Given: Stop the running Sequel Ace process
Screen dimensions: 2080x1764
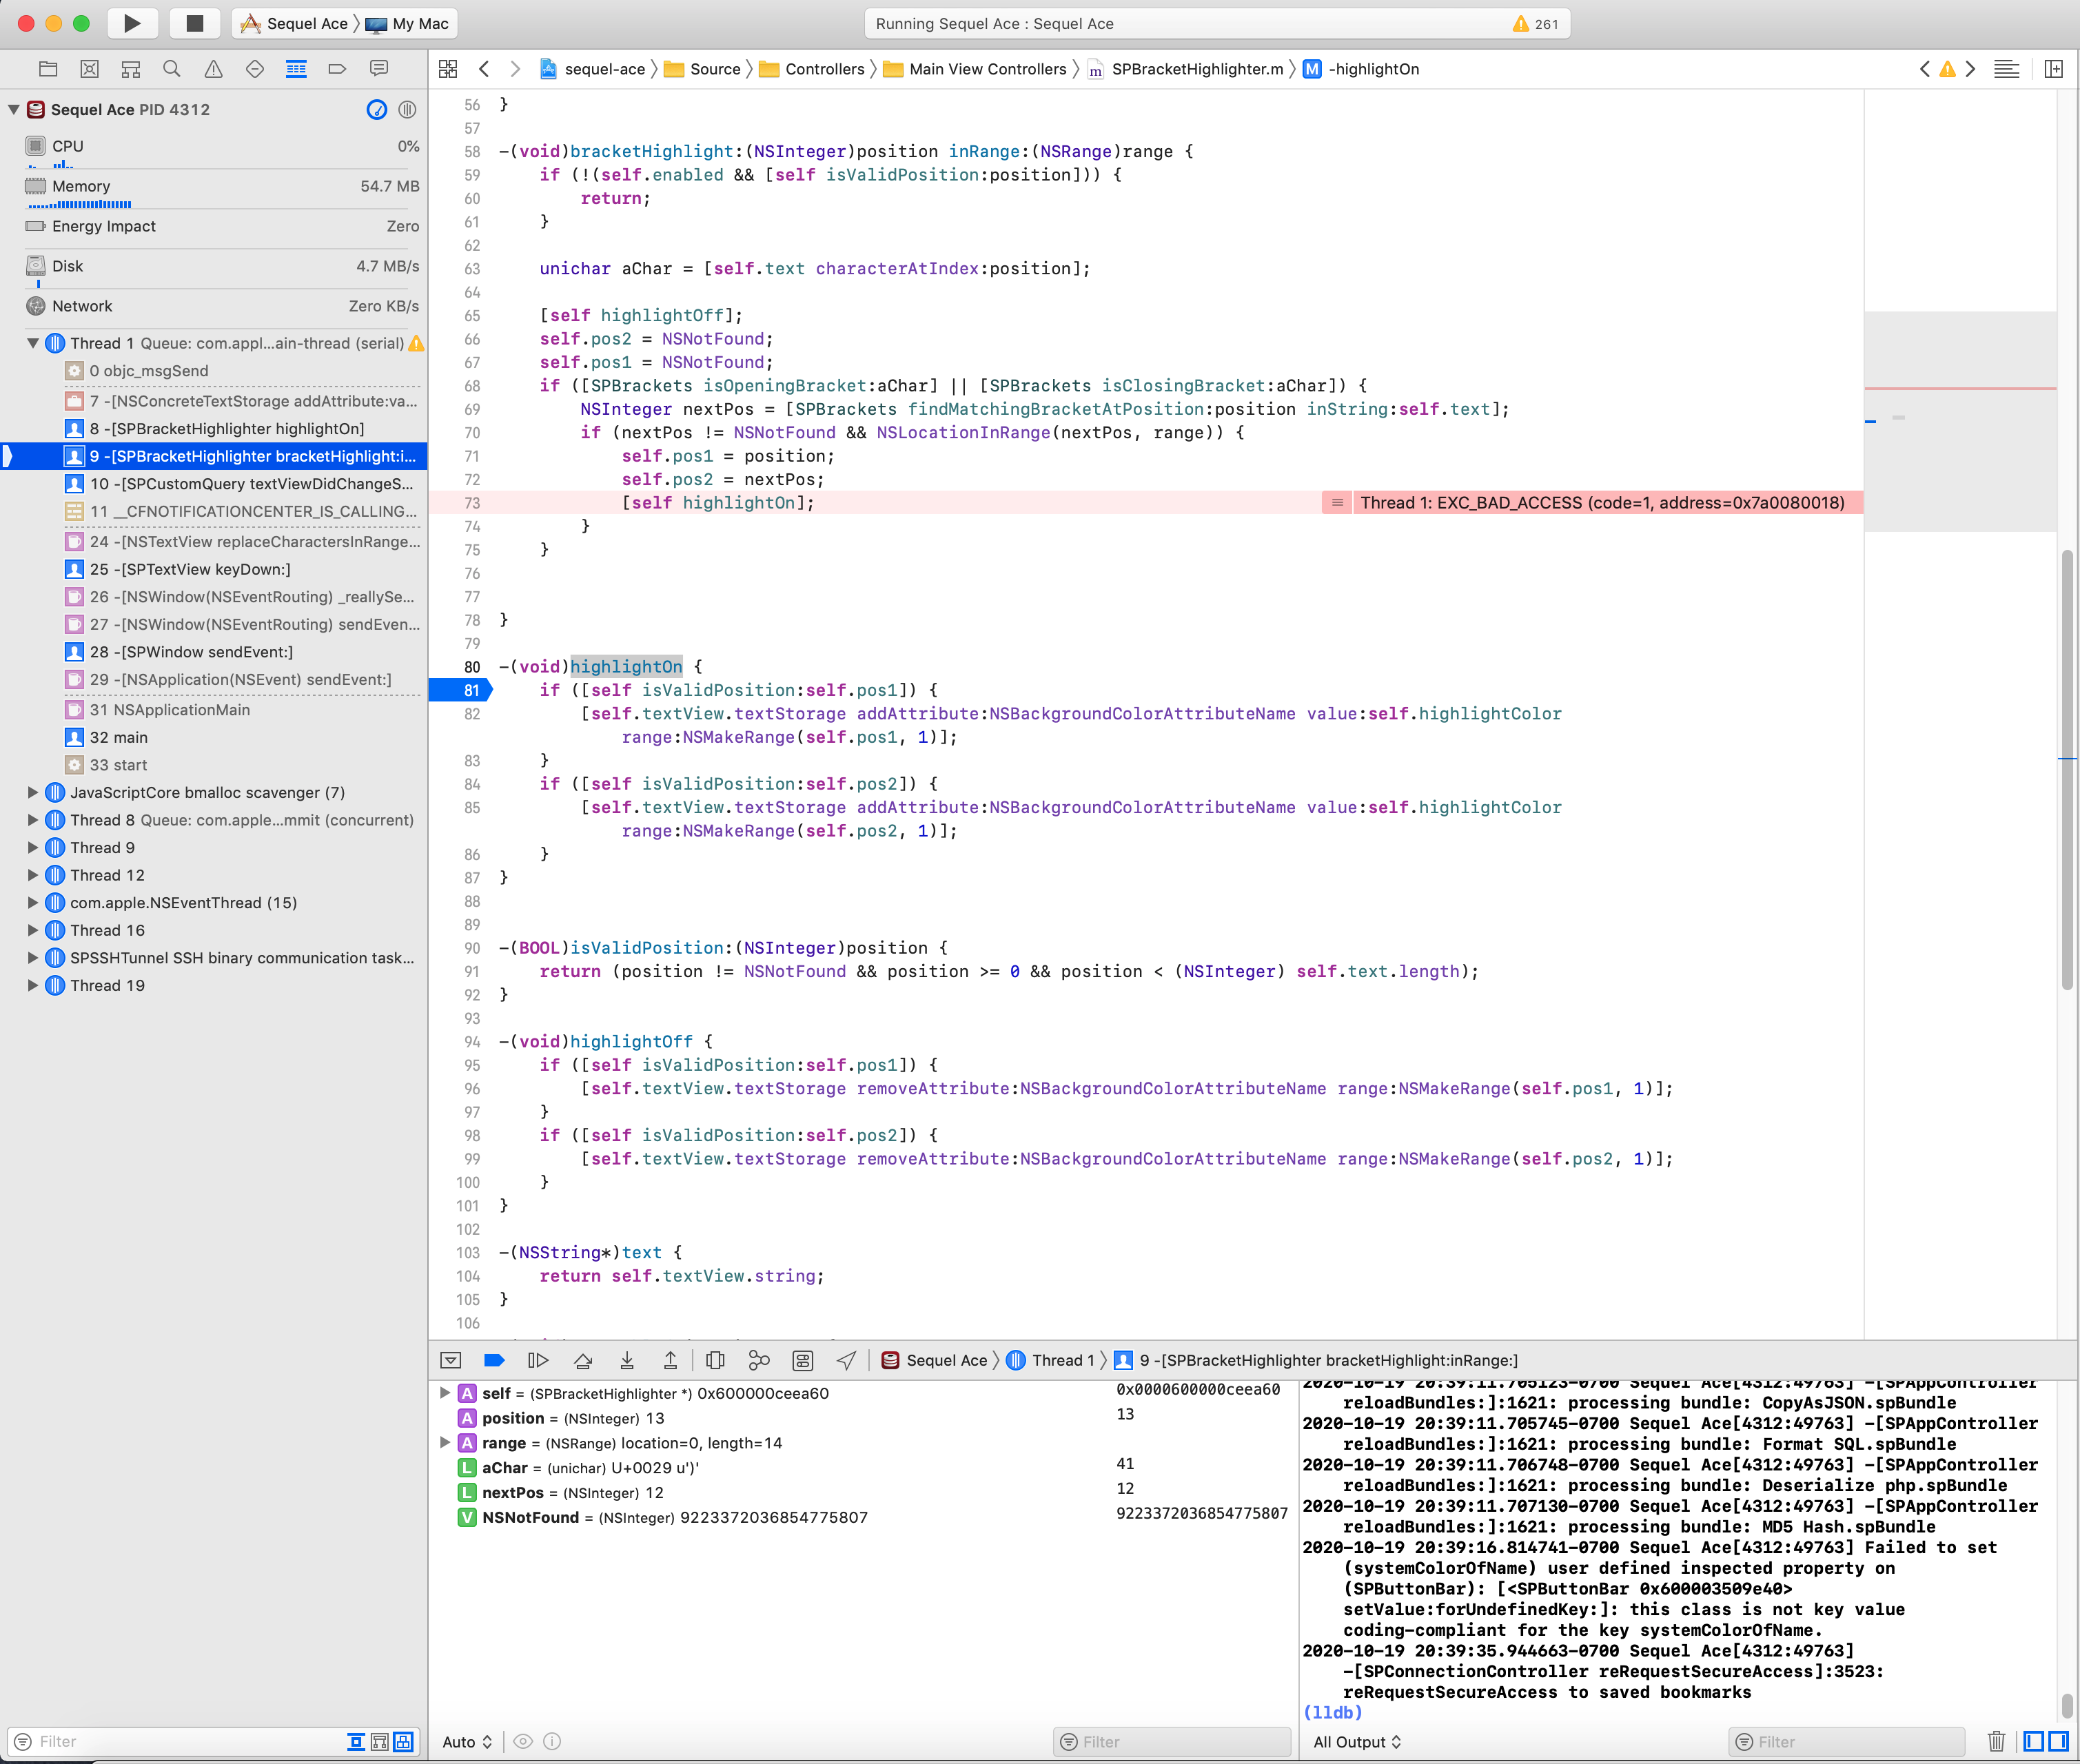Looking at the screenshot, I should (195, 23).
